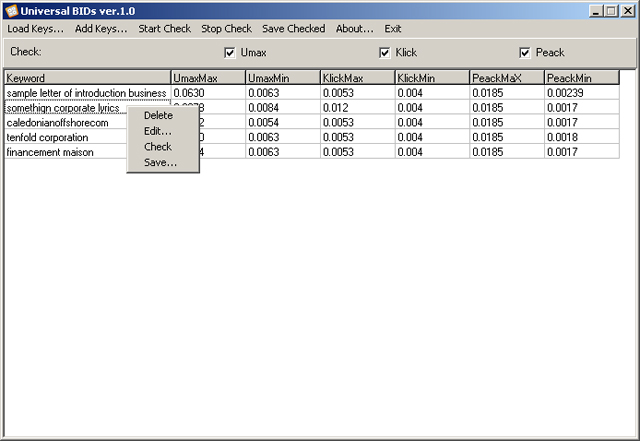Choose Edit from the context menu
Image resolution: width=640 pixels, height=441 pixels.
coord(158,131)
